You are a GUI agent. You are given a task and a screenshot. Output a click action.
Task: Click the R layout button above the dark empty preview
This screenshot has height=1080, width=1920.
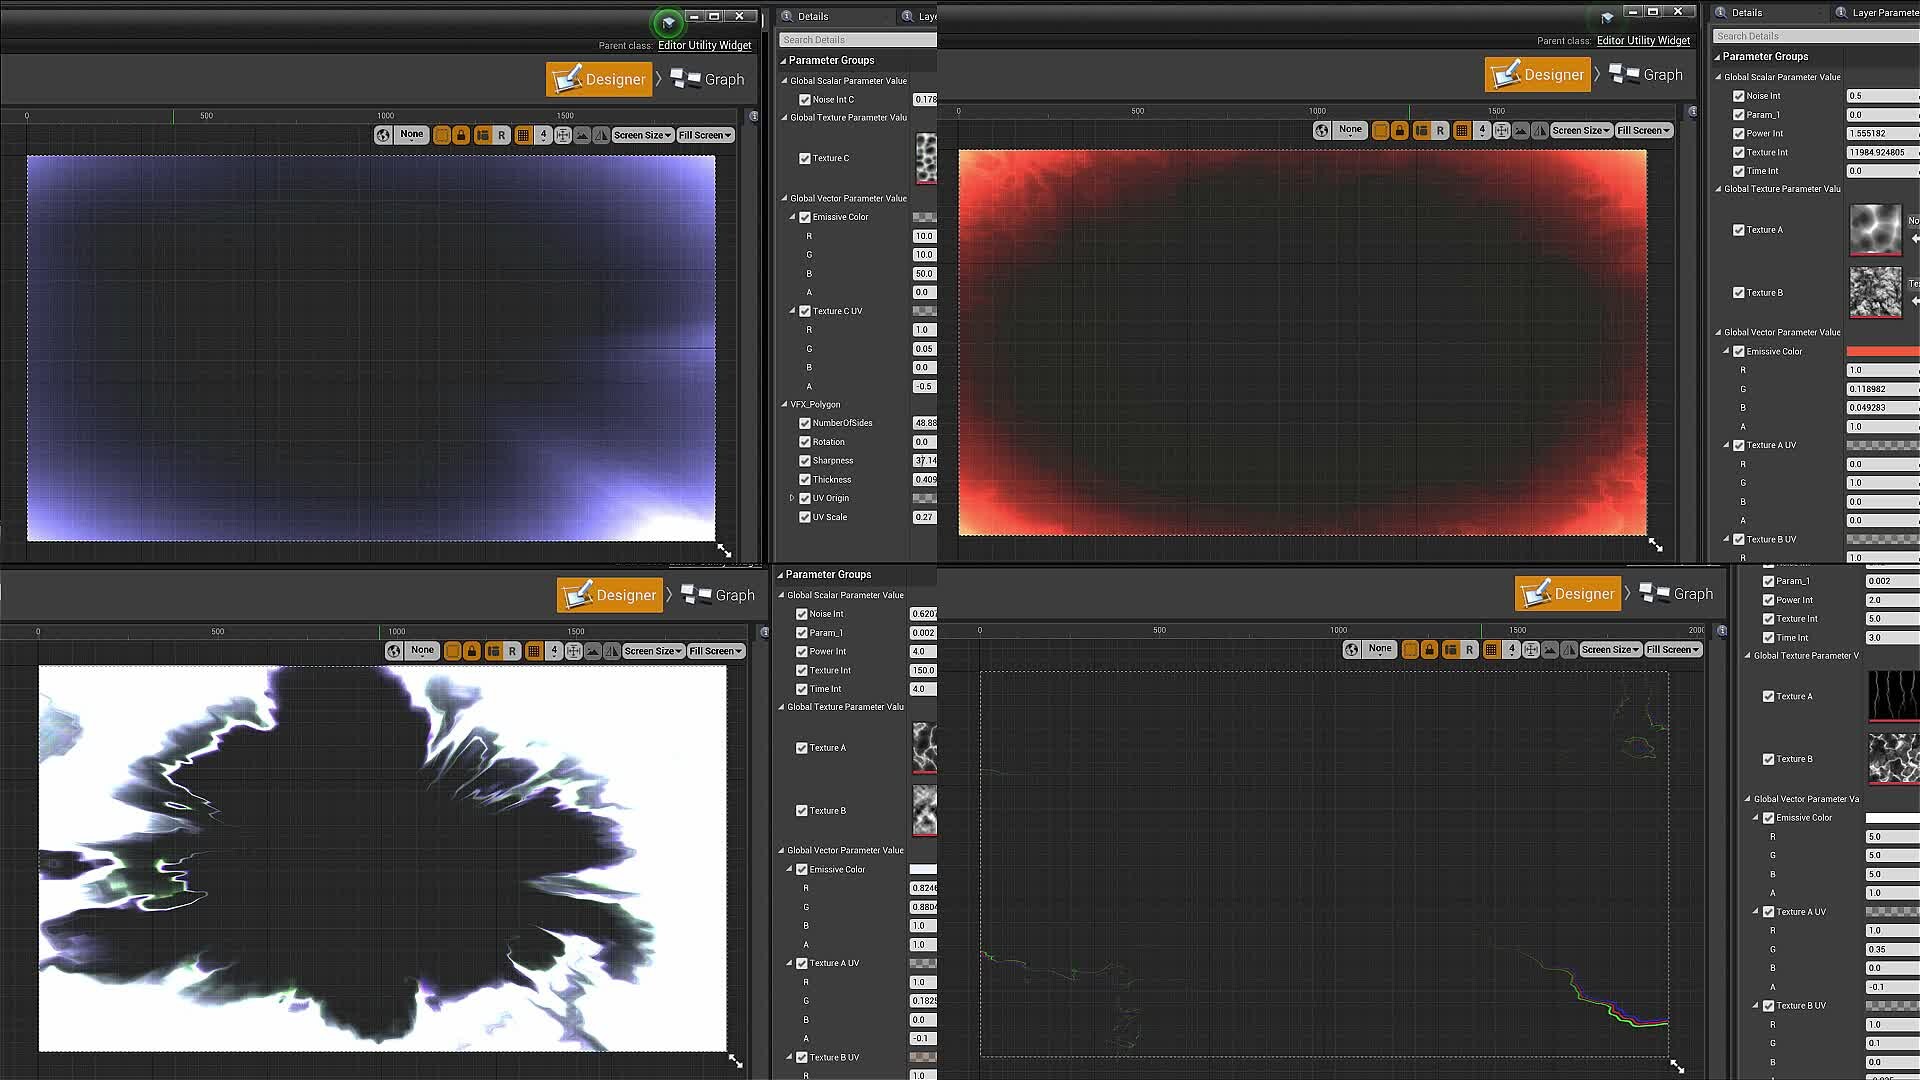tap(1469, 650)
